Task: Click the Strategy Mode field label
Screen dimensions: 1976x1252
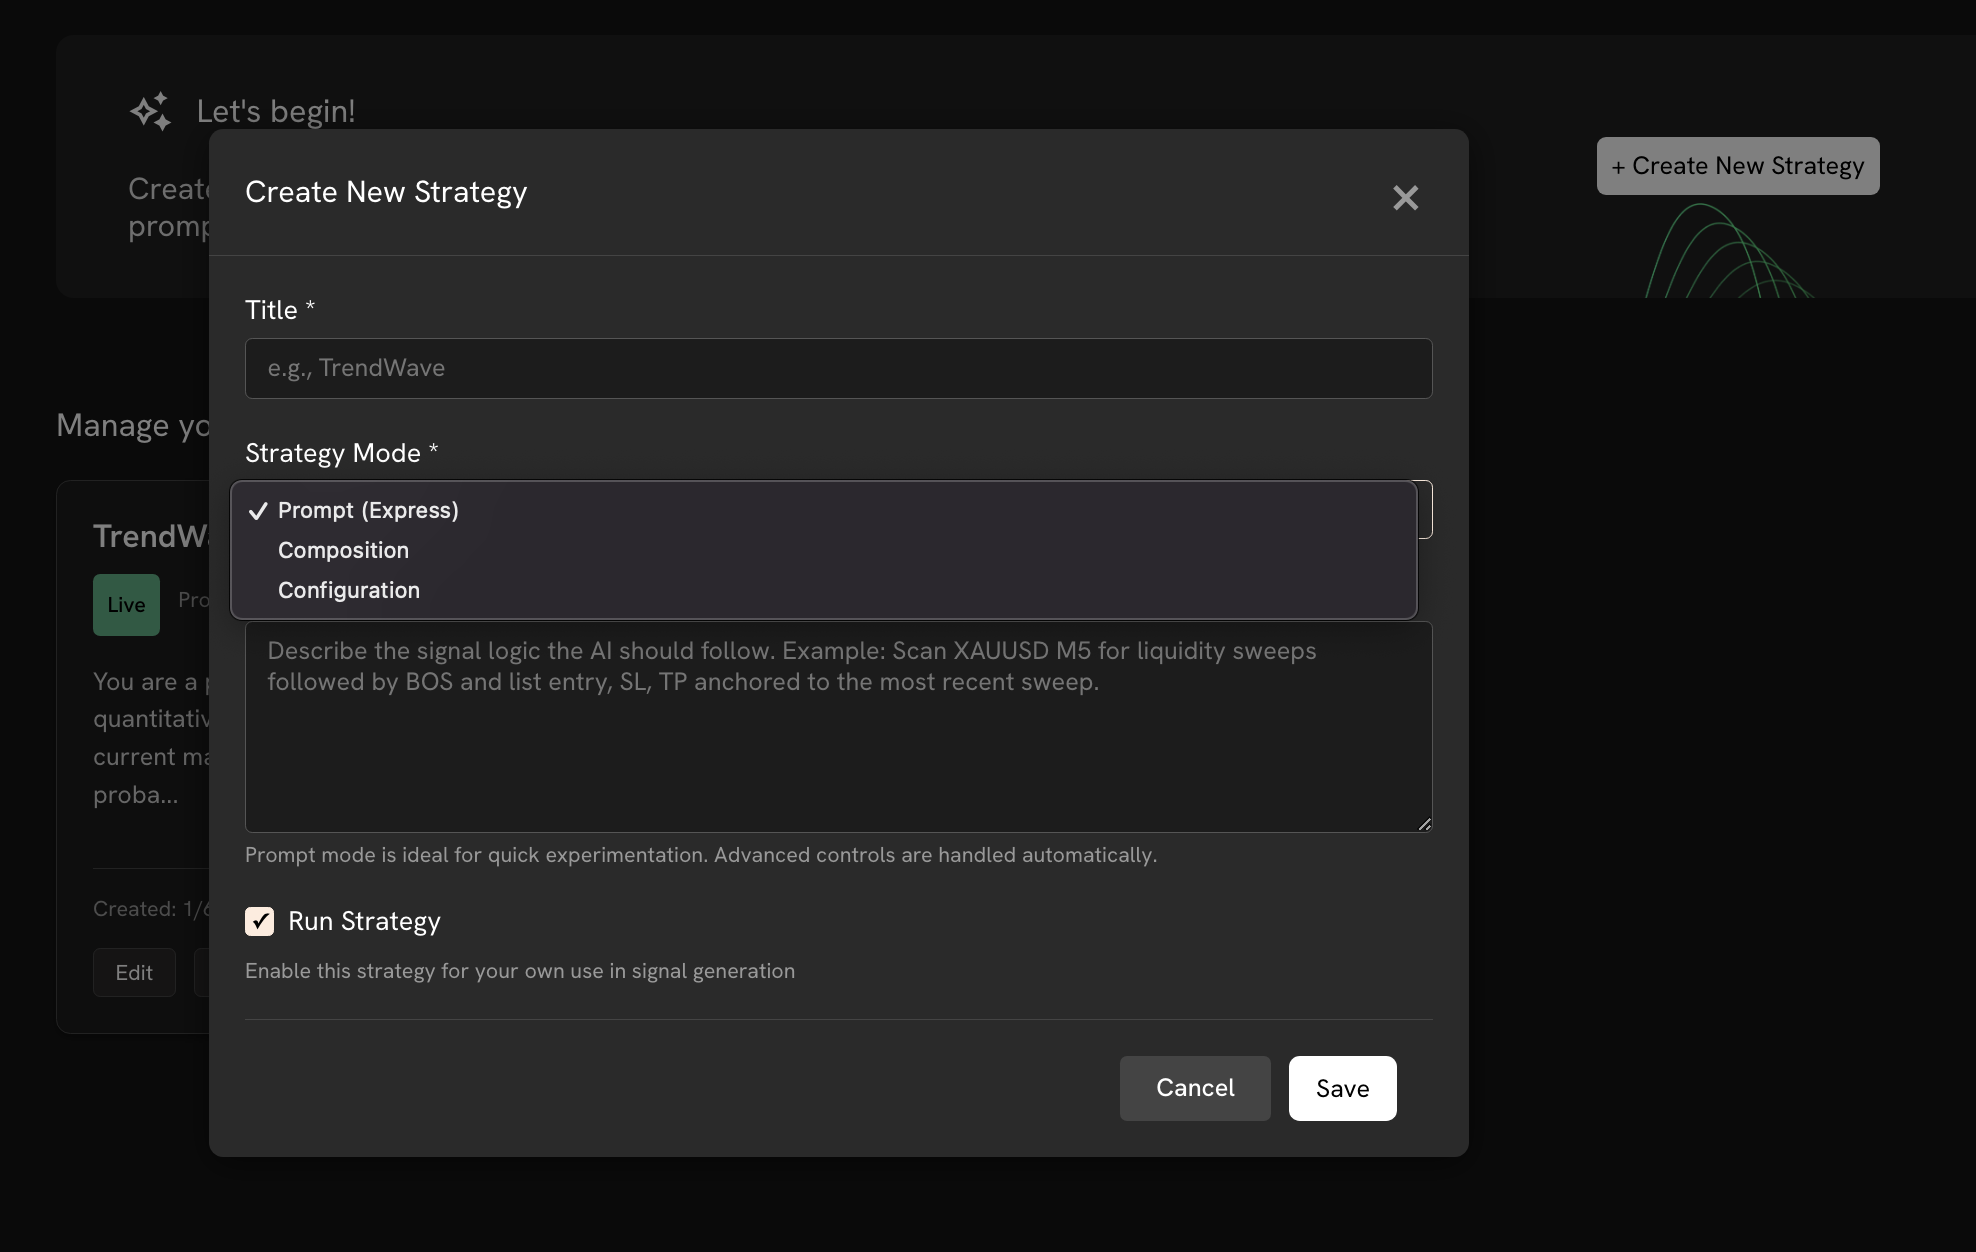Action: coord(333,453)
